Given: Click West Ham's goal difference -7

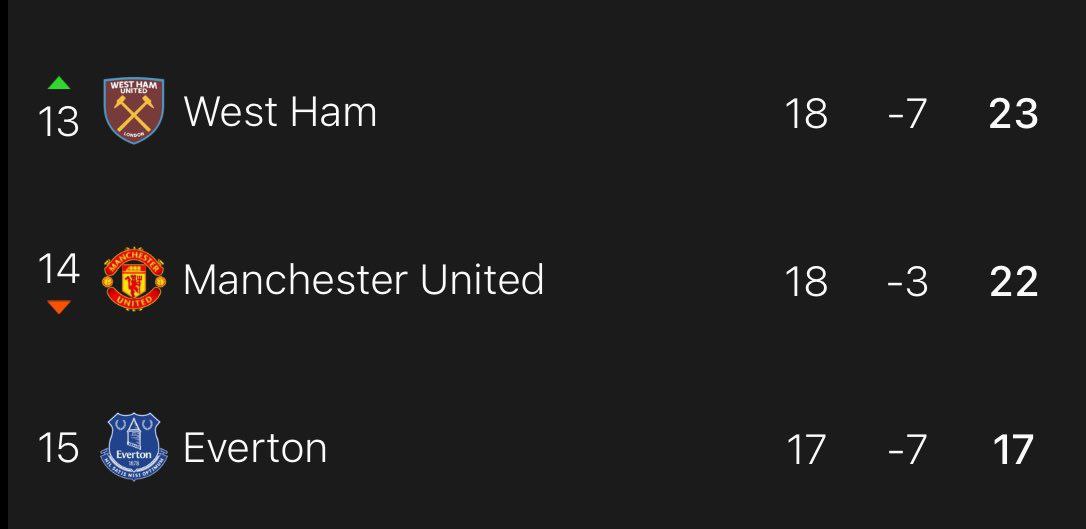Looking at the screenshot, I should (907, 114).
